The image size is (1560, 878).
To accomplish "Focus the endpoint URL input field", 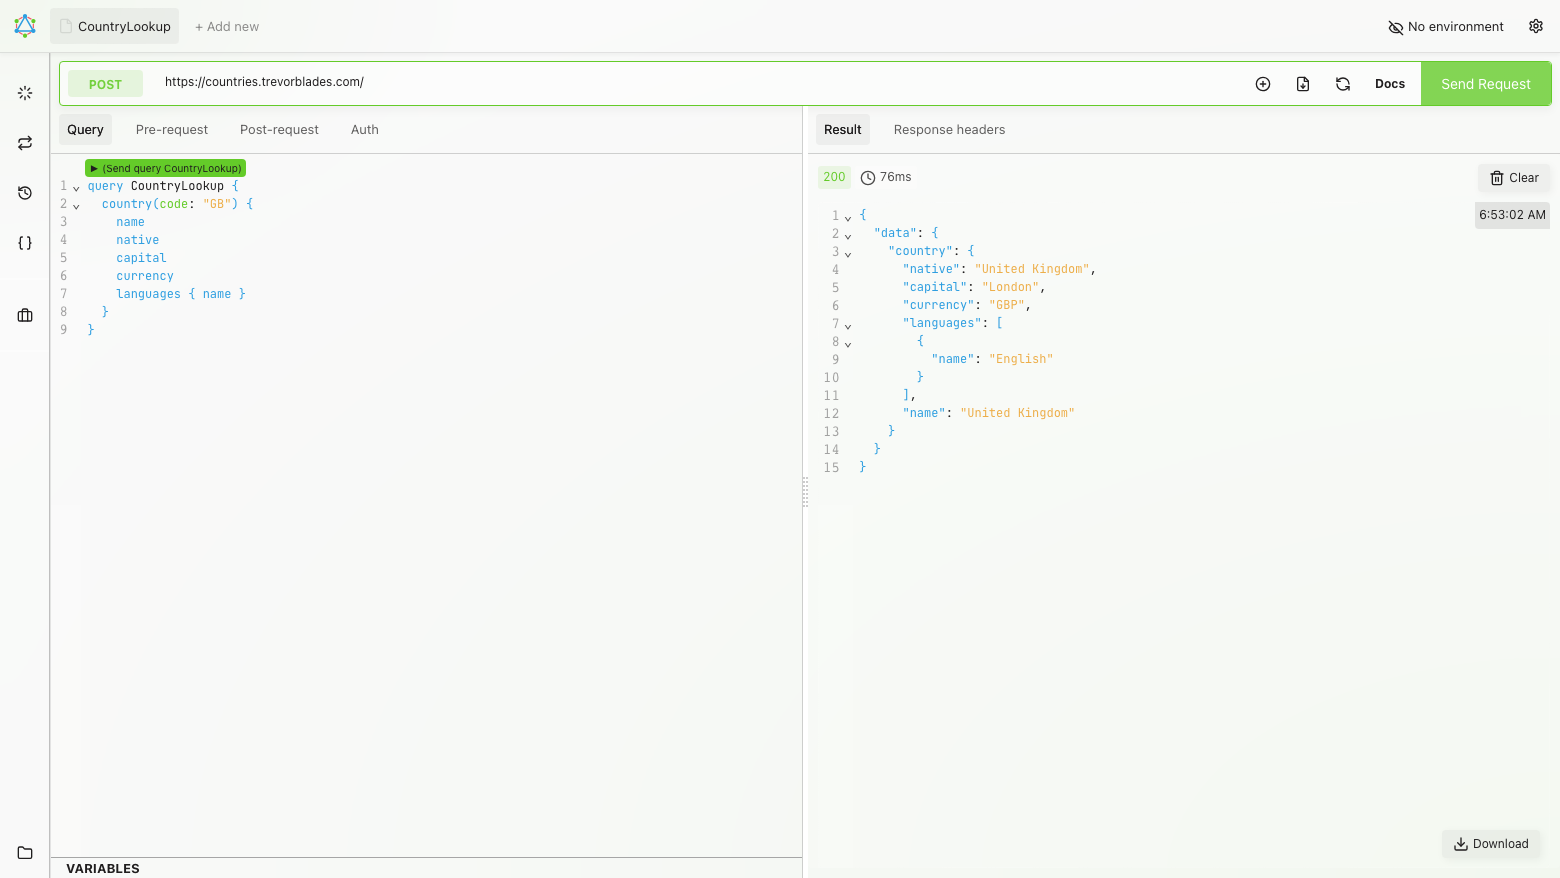I will [x=700, y=82].
